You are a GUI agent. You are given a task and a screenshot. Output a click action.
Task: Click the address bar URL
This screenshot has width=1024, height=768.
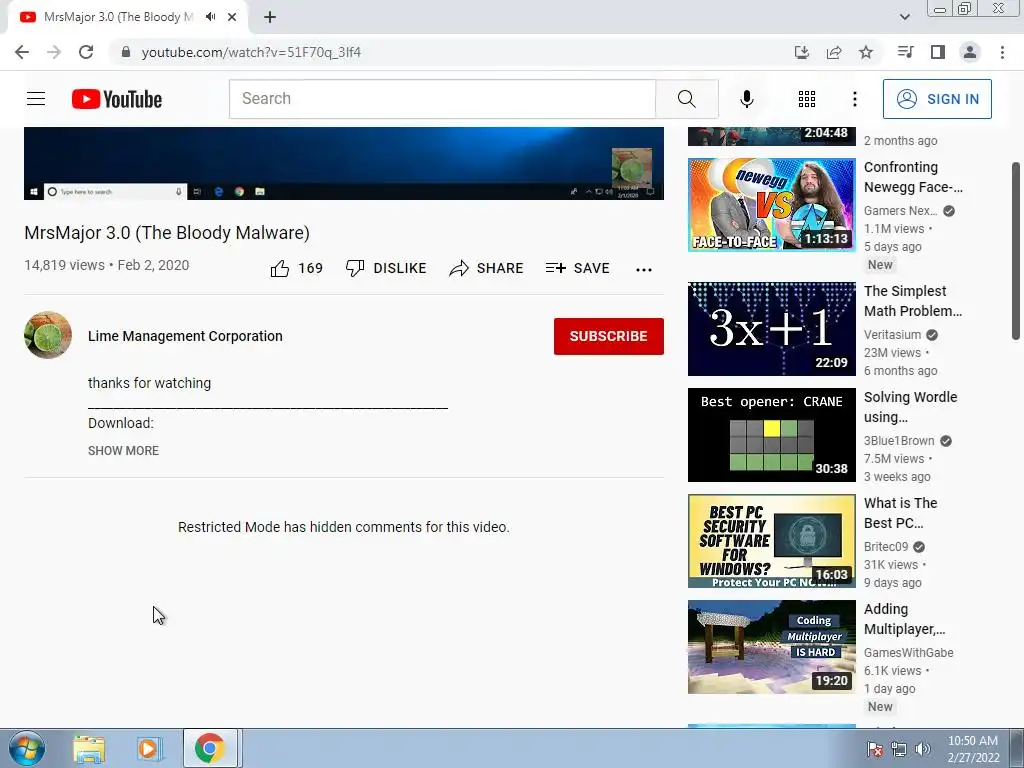pyautogui.click(x=251, y=52)
